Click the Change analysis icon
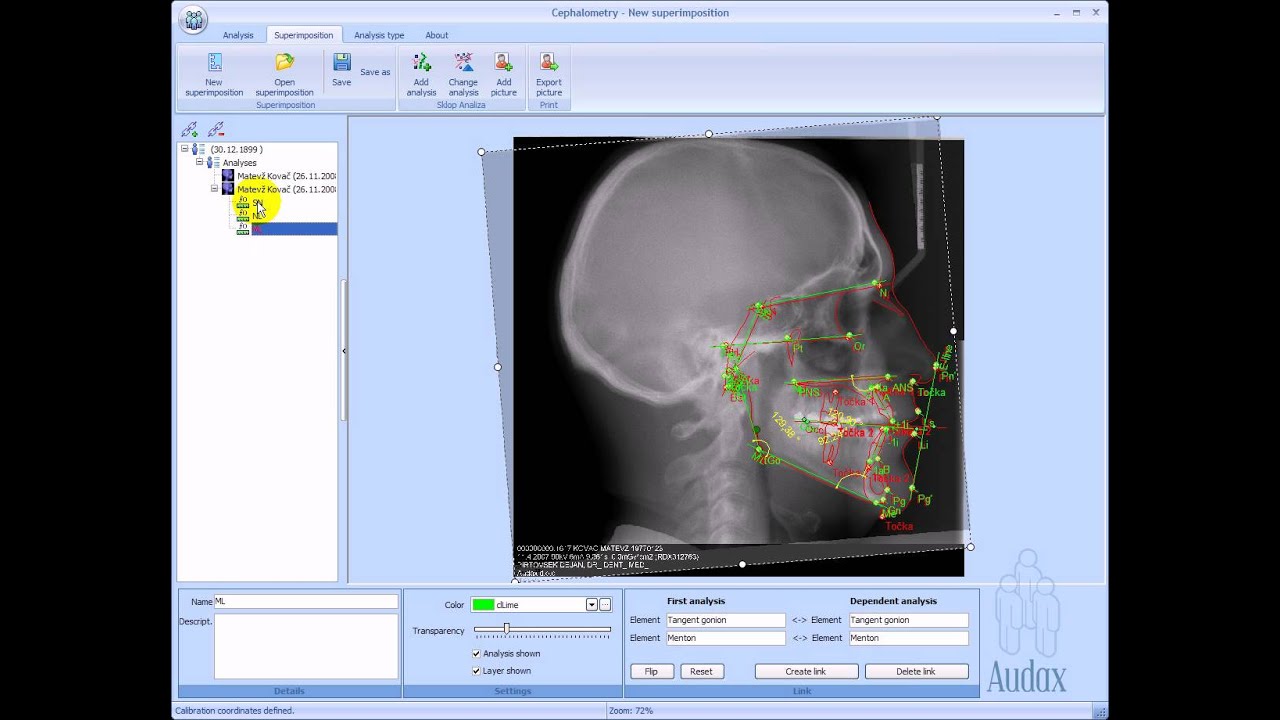1280x720 pixels. coord(463,63)
